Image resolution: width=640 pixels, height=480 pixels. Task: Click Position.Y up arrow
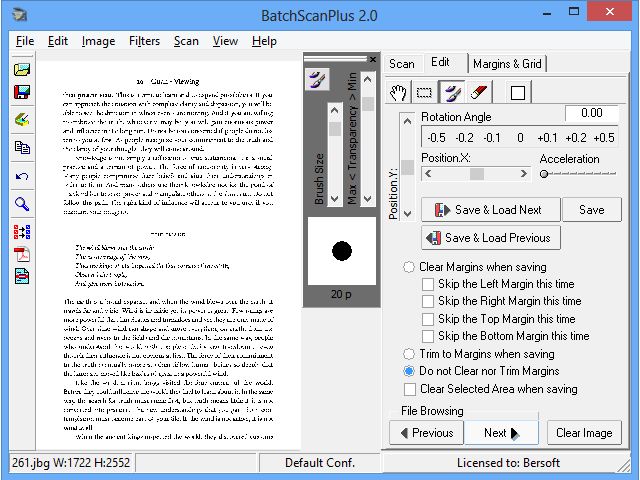[x=407, y=121]
